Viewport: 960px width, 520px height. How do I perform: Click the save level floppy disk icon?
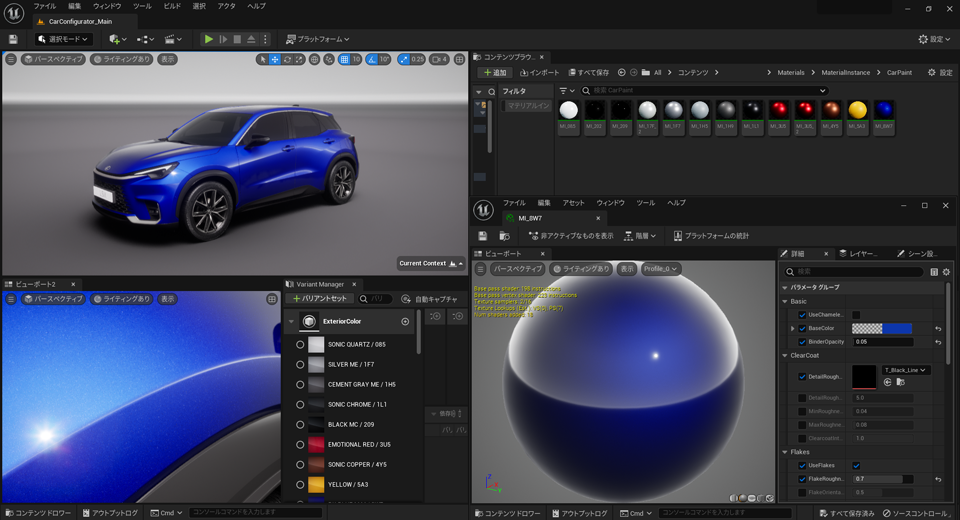pos(13,39)
